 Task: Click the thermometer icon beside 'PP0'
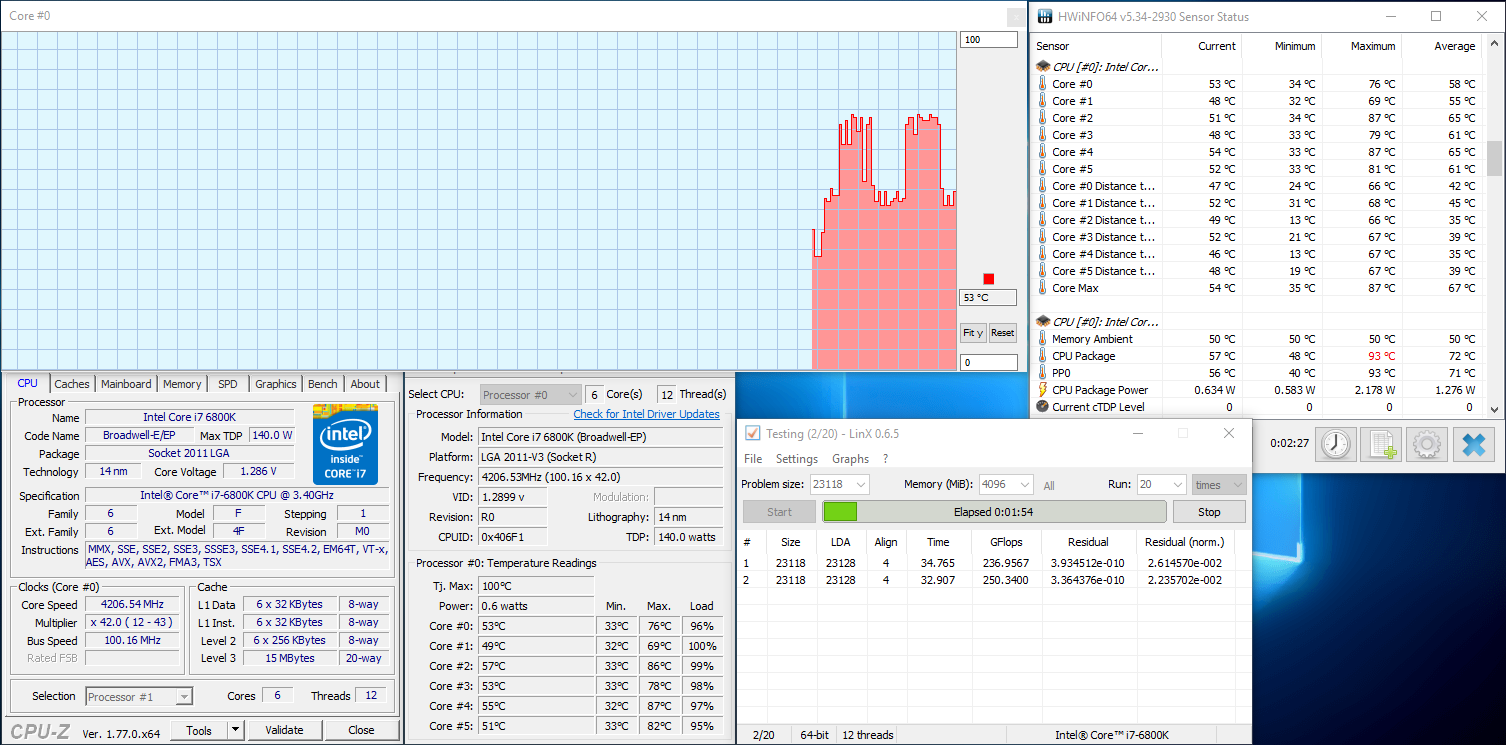1042,373
